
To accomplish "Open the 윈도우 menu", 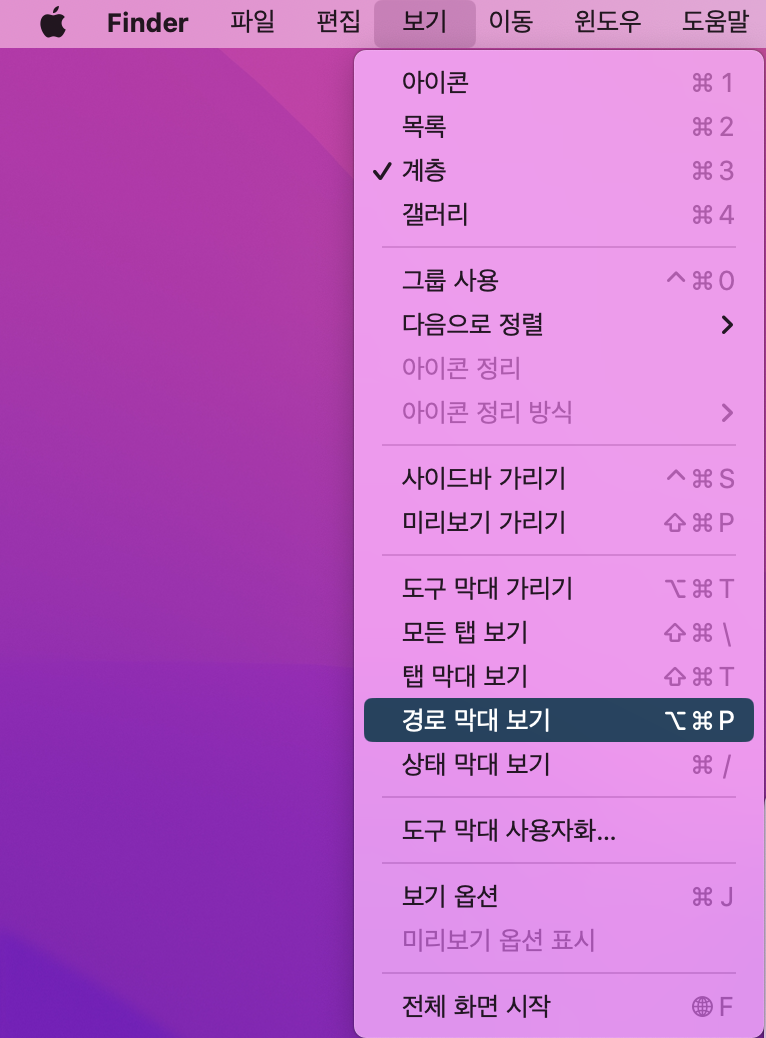I will coord(608,23).
